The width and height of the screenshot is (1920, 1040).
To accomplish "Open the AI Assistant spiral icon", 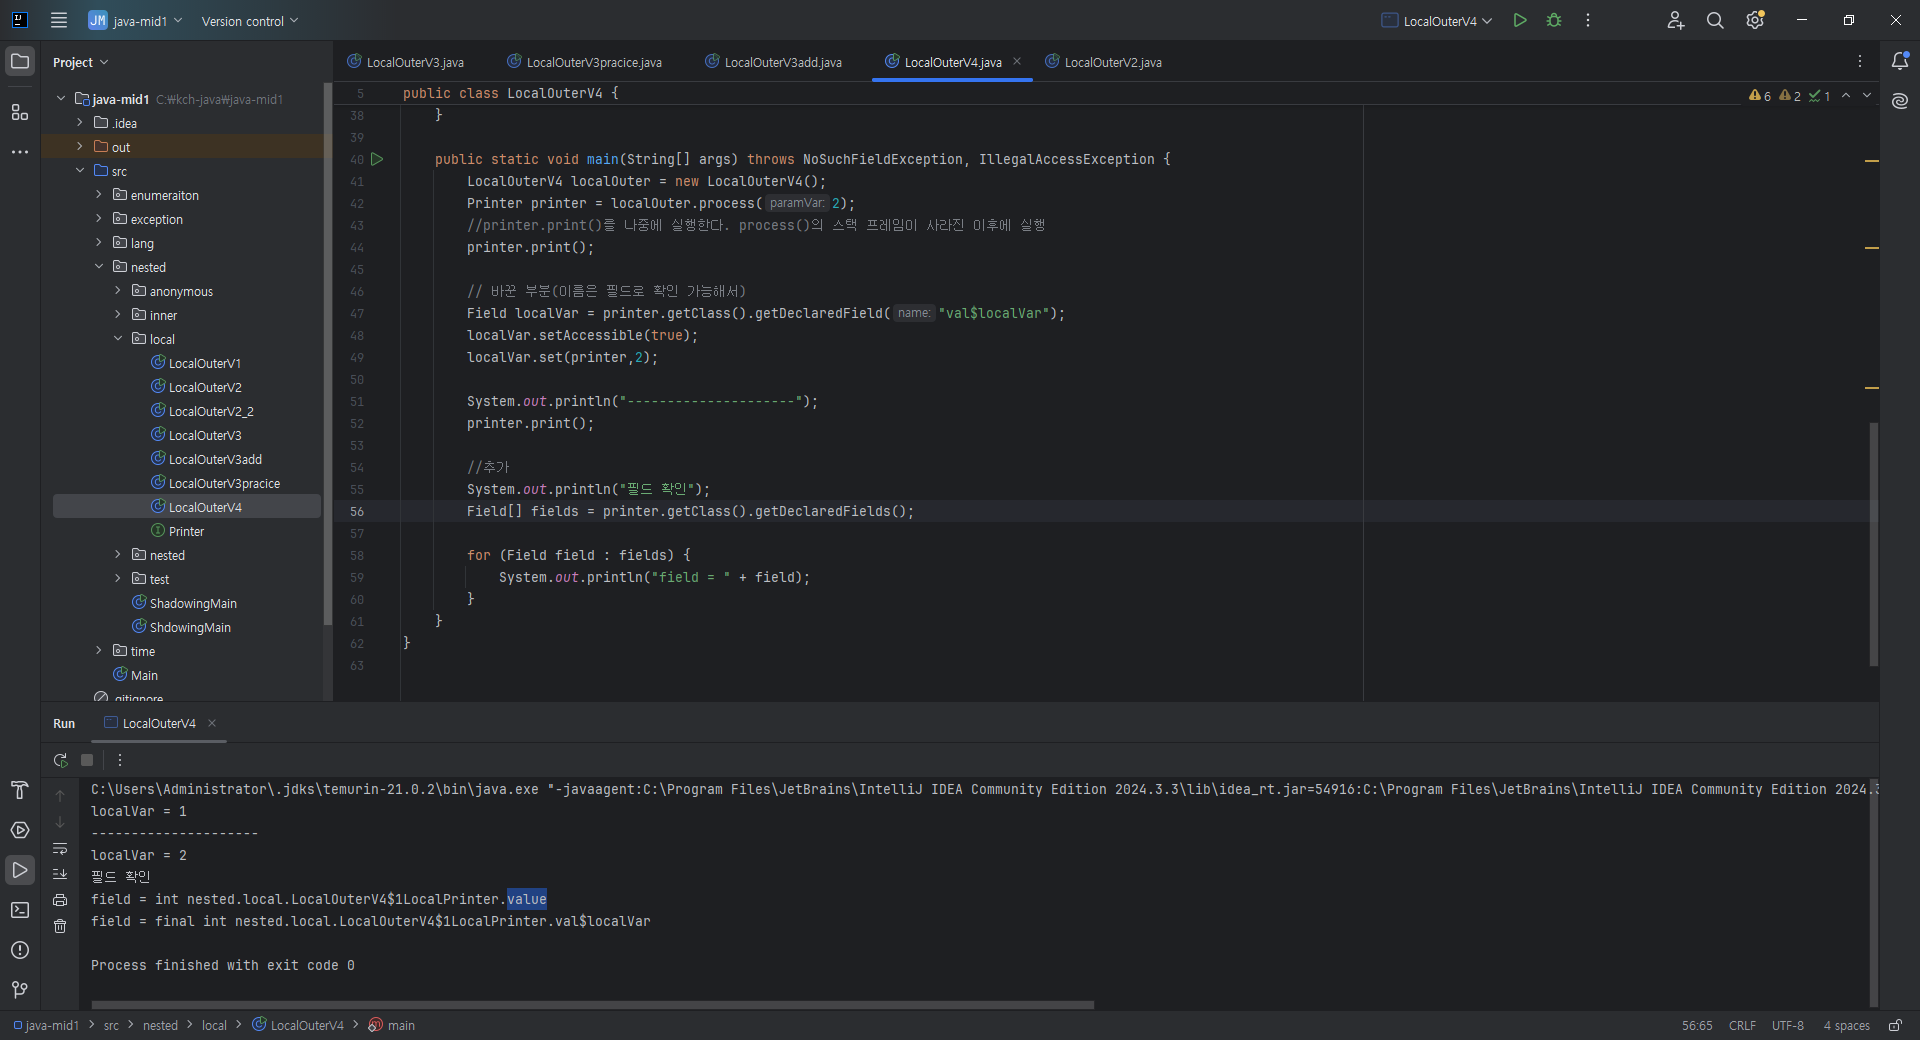I will (1900, 101).
